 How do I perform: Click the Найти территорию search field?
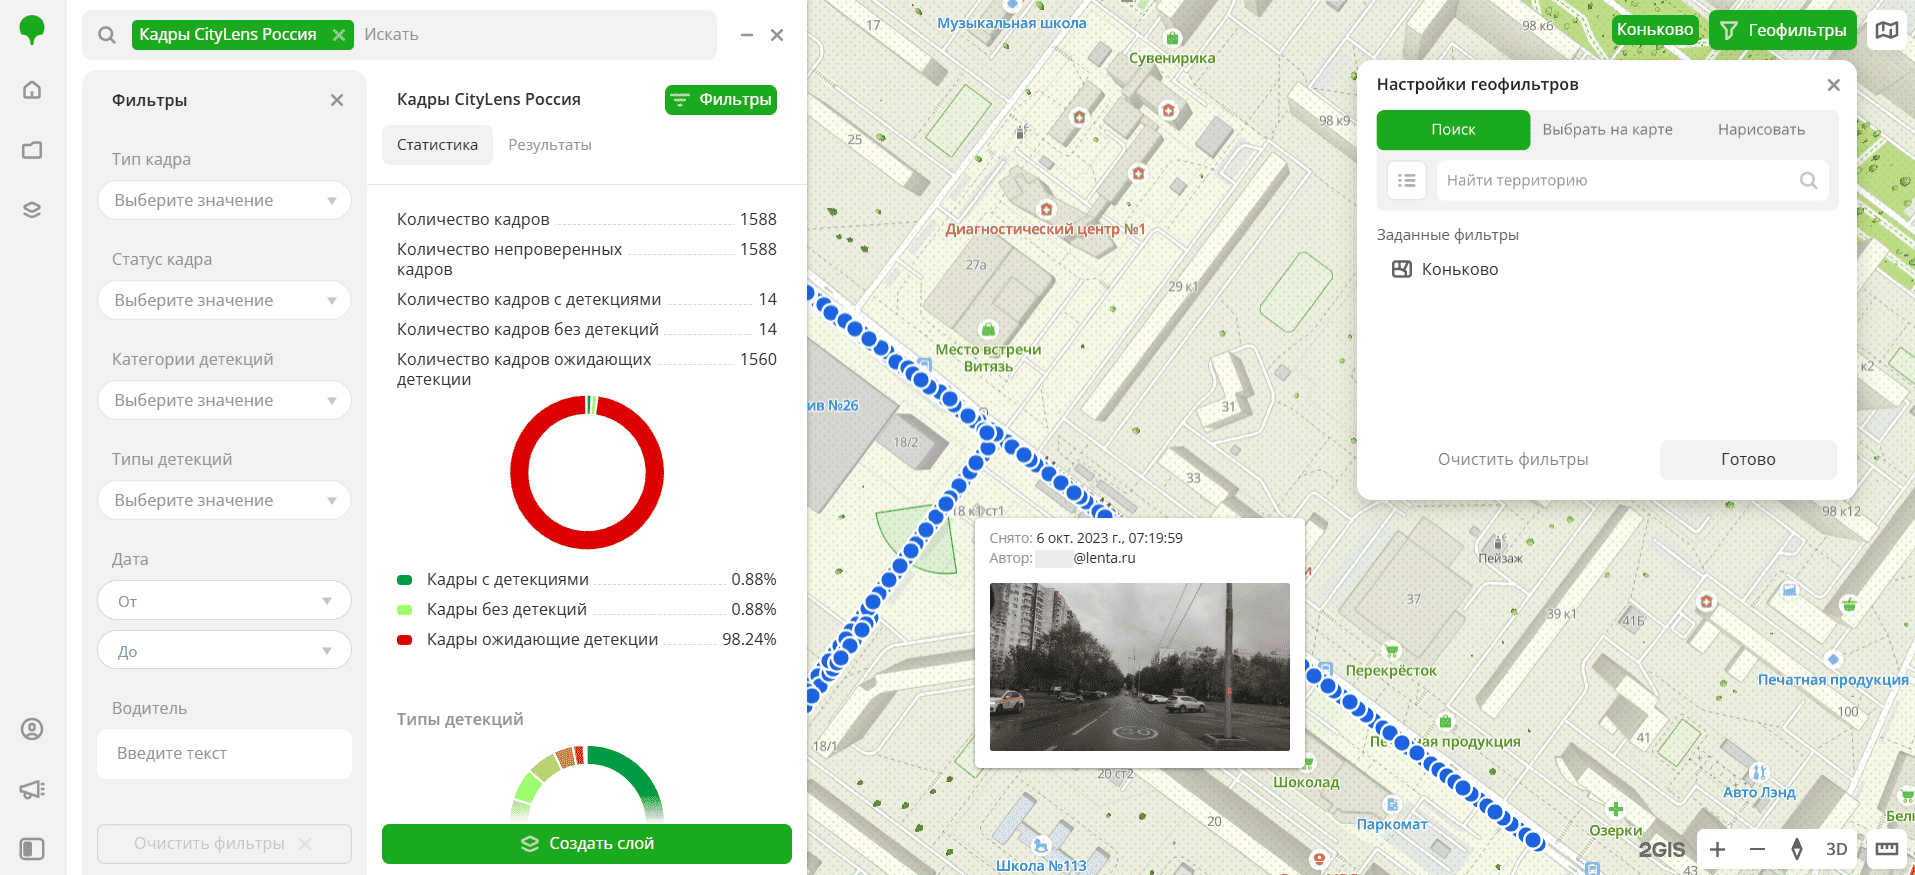click(1617, 181)
